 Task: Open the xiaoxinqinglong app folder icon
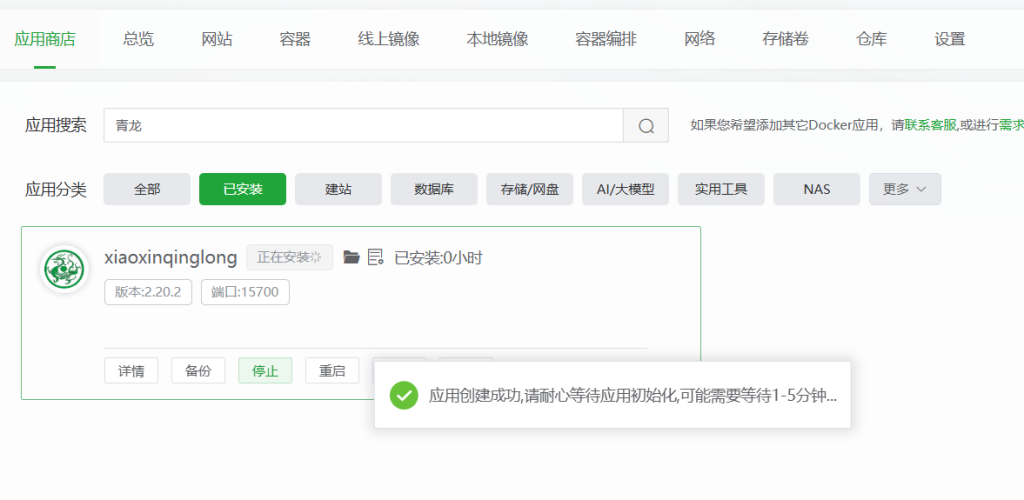click(351, 257)
